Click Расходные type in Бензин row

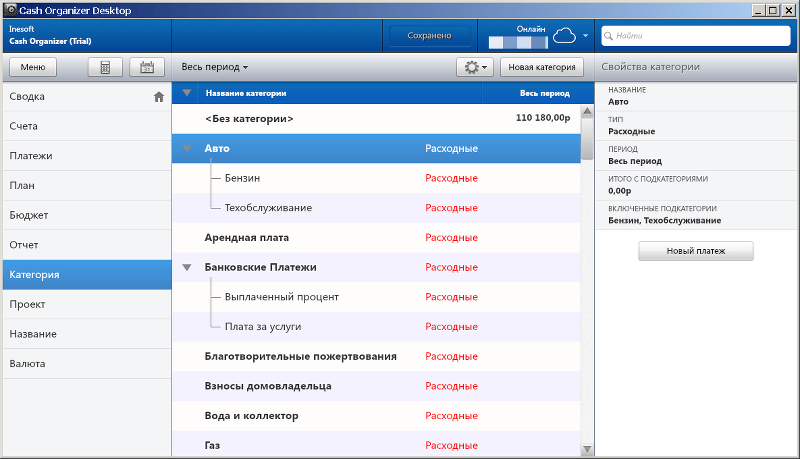click(x=452, y=178)
